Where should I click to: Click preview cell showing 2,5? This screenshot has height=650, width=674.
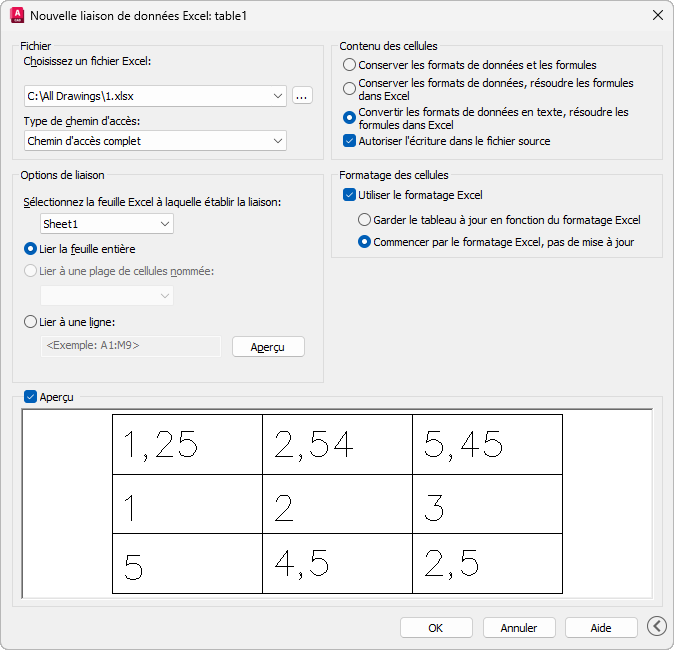click(487, 564)
